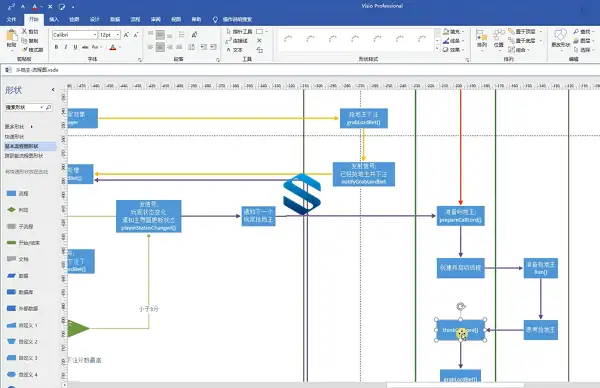Open the Arrange button menu
This screenshot has height=388, width=600.
pyautogui.click(x=482, y=40)
